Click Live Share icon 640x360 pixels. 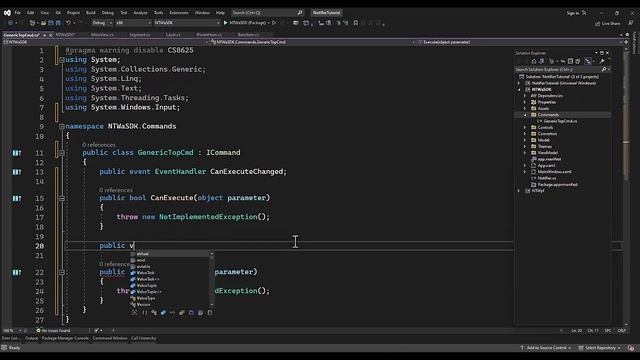(x=598, y=24)
